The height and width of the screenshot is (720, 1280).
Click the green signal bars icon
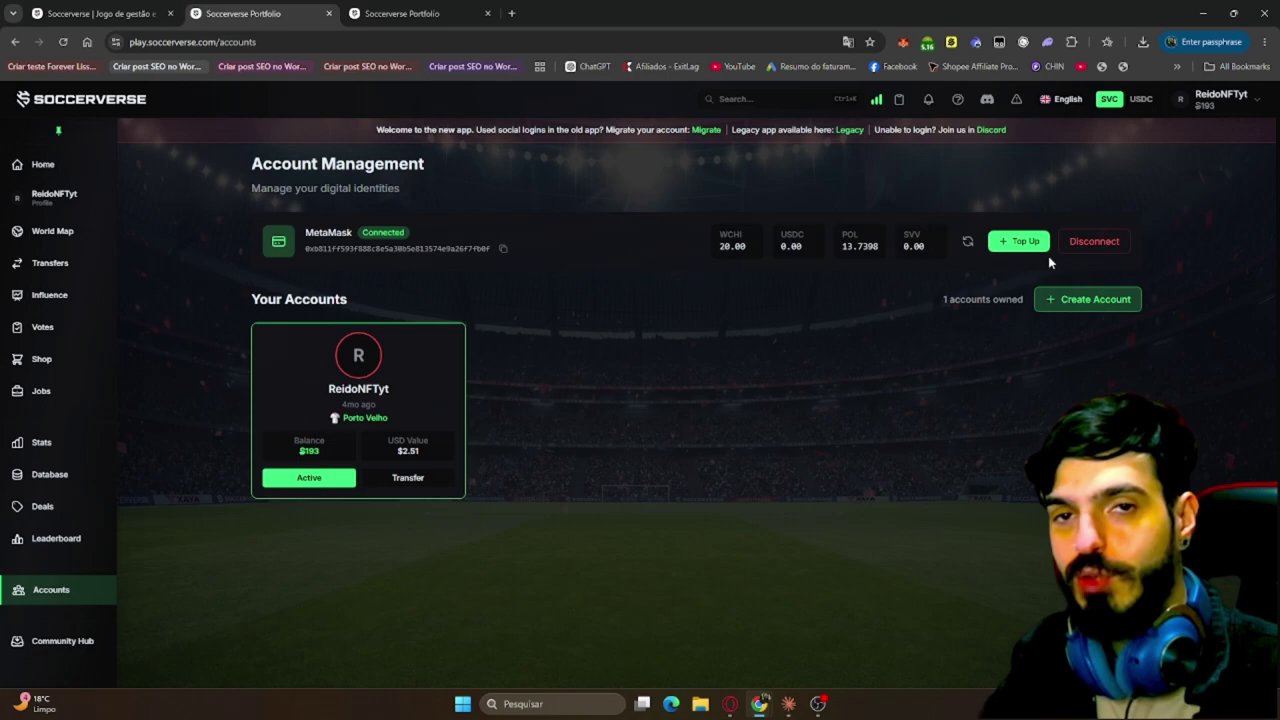(x=876, y=99)
